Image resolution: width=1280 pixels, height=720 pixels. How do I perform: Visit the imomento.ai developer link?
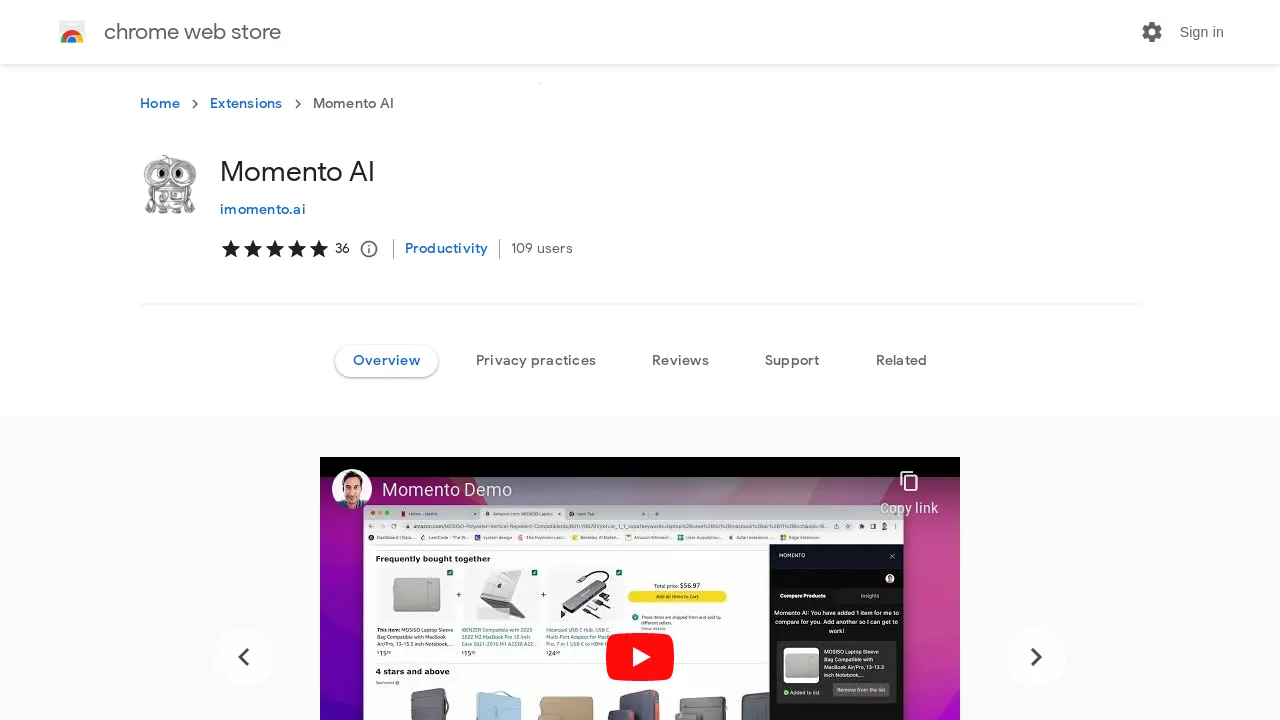[263, 209]
